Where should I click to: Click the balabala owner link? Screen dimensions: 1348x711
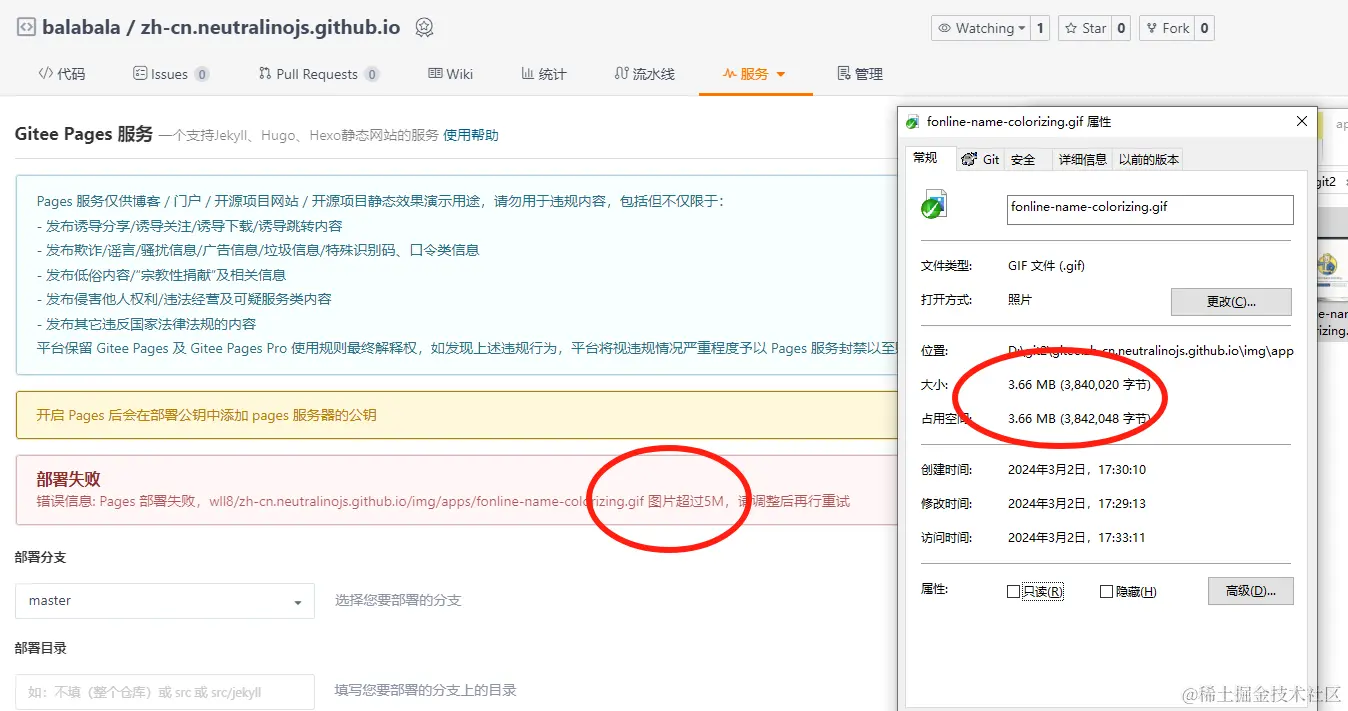[x=80, y=28]
